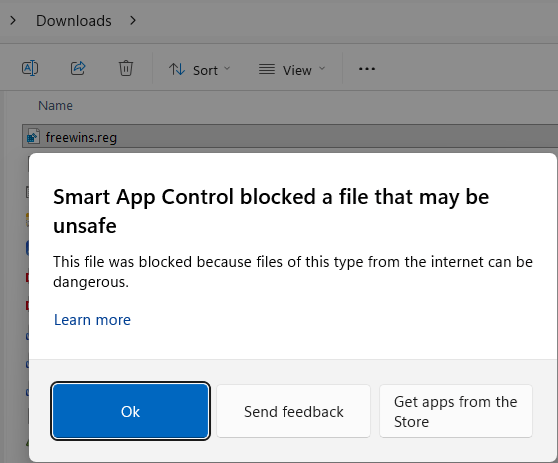This screenshot has width=558, height=463.
Task: Open the View dropdown arrow
Action: tap(322, 68)
